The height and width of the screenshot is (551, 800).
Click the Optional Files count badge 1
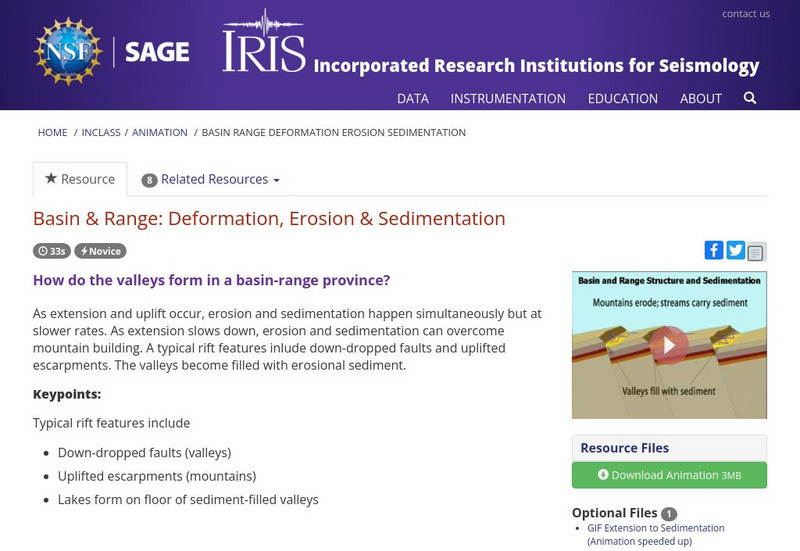(x=669, y=514)
